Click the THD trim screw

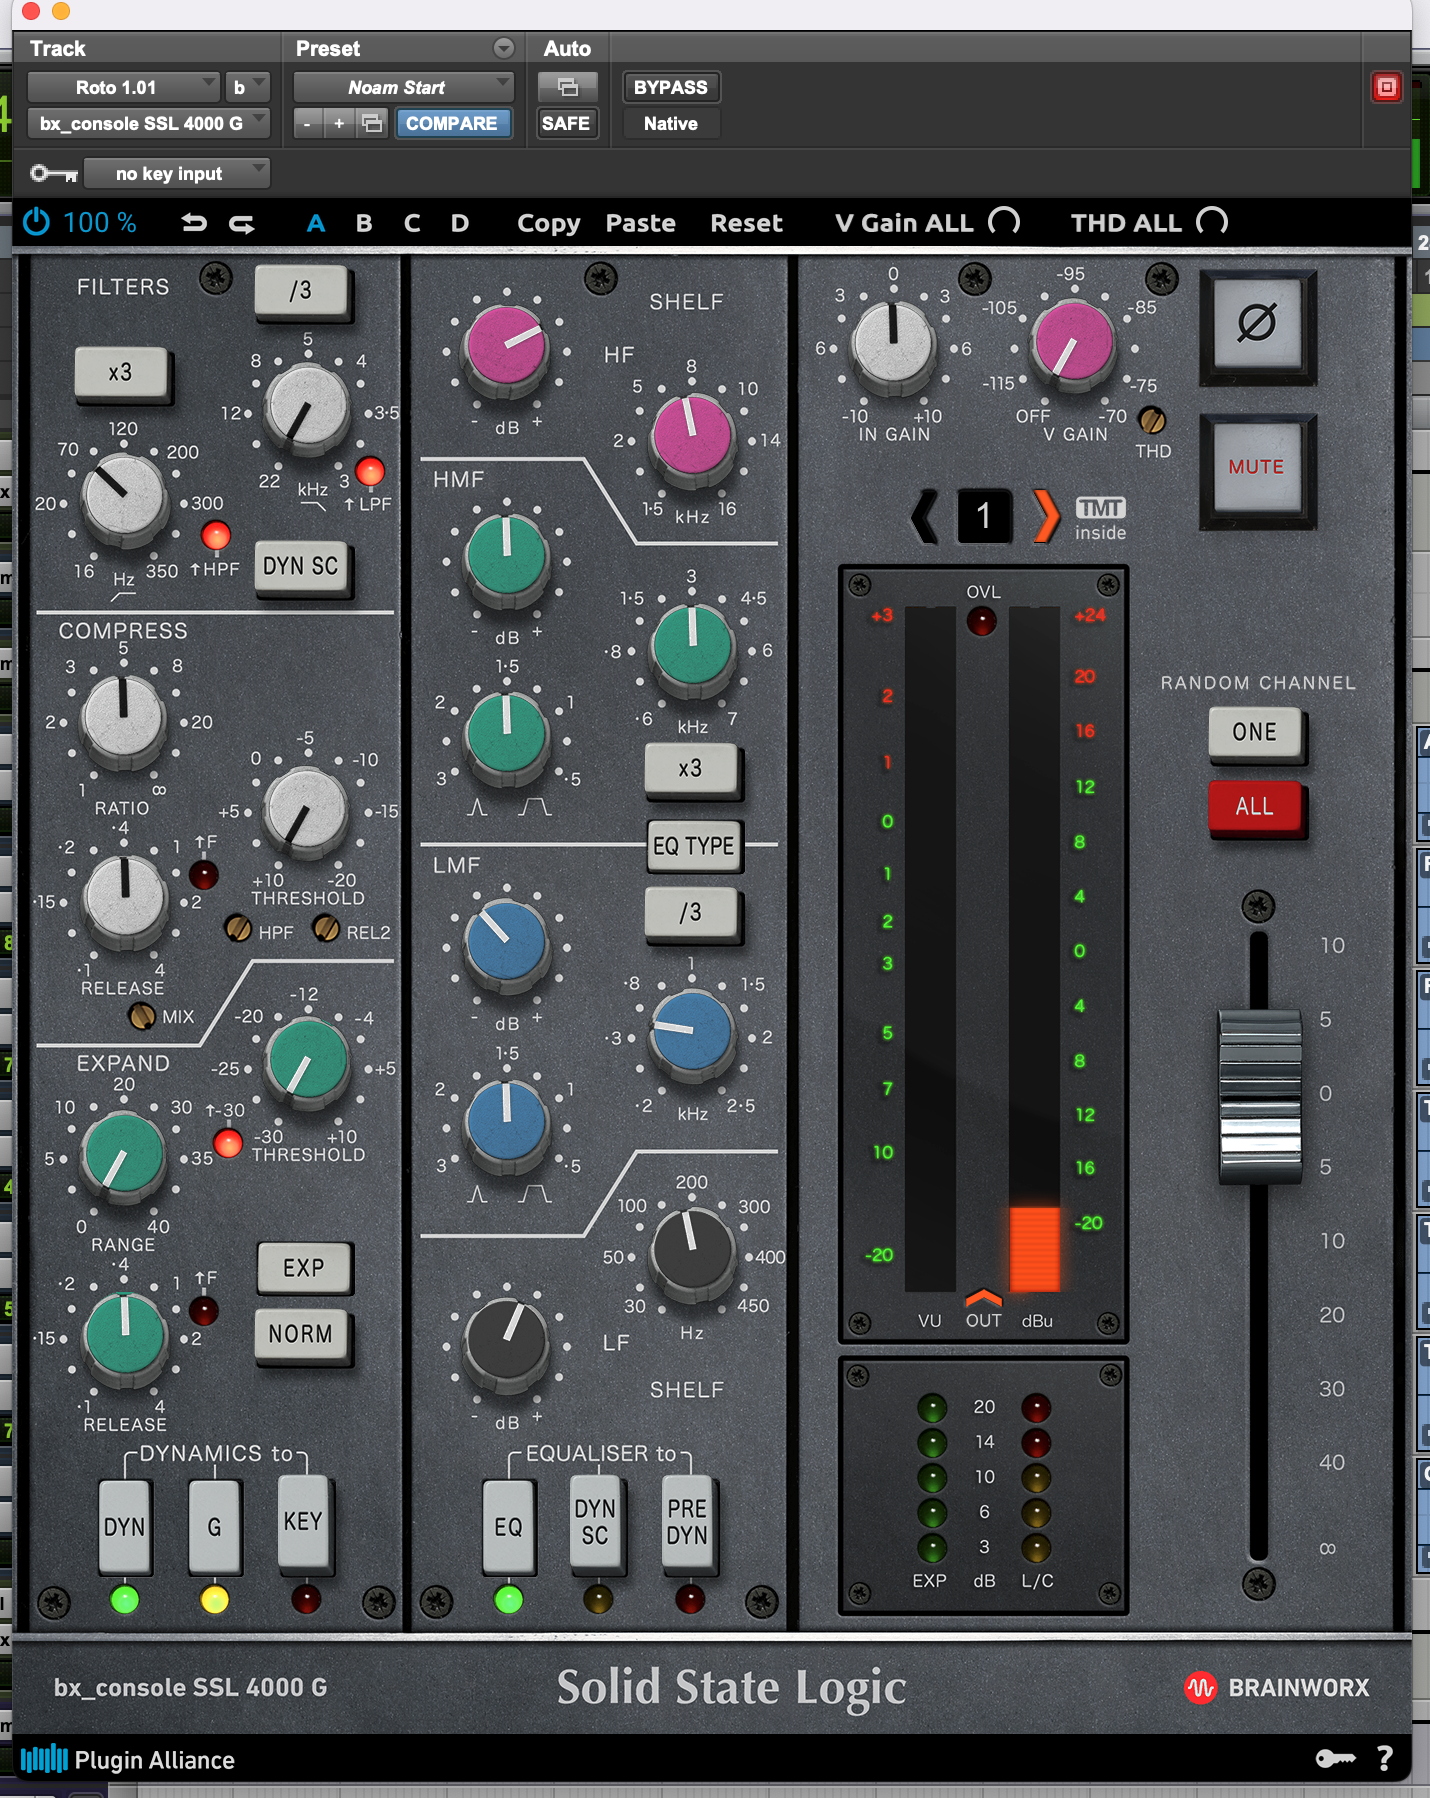click(1152, 420)
